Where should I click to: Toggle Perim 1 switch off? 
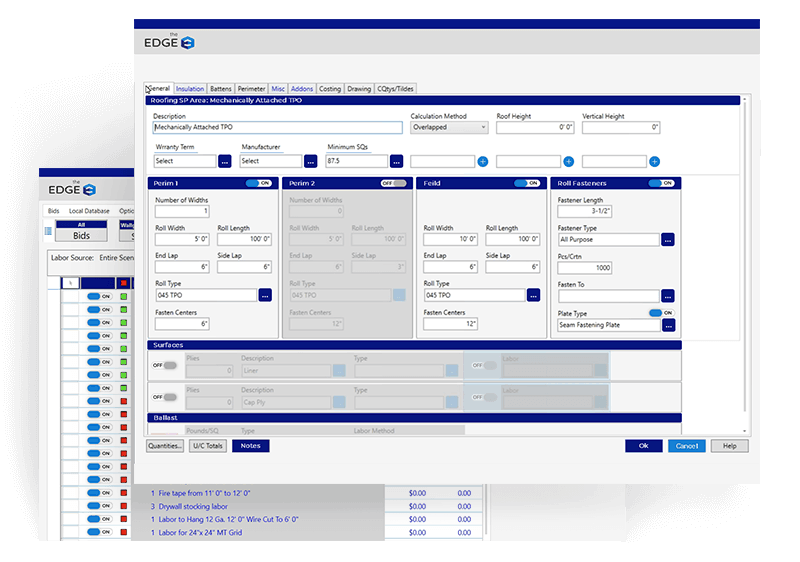259,183
